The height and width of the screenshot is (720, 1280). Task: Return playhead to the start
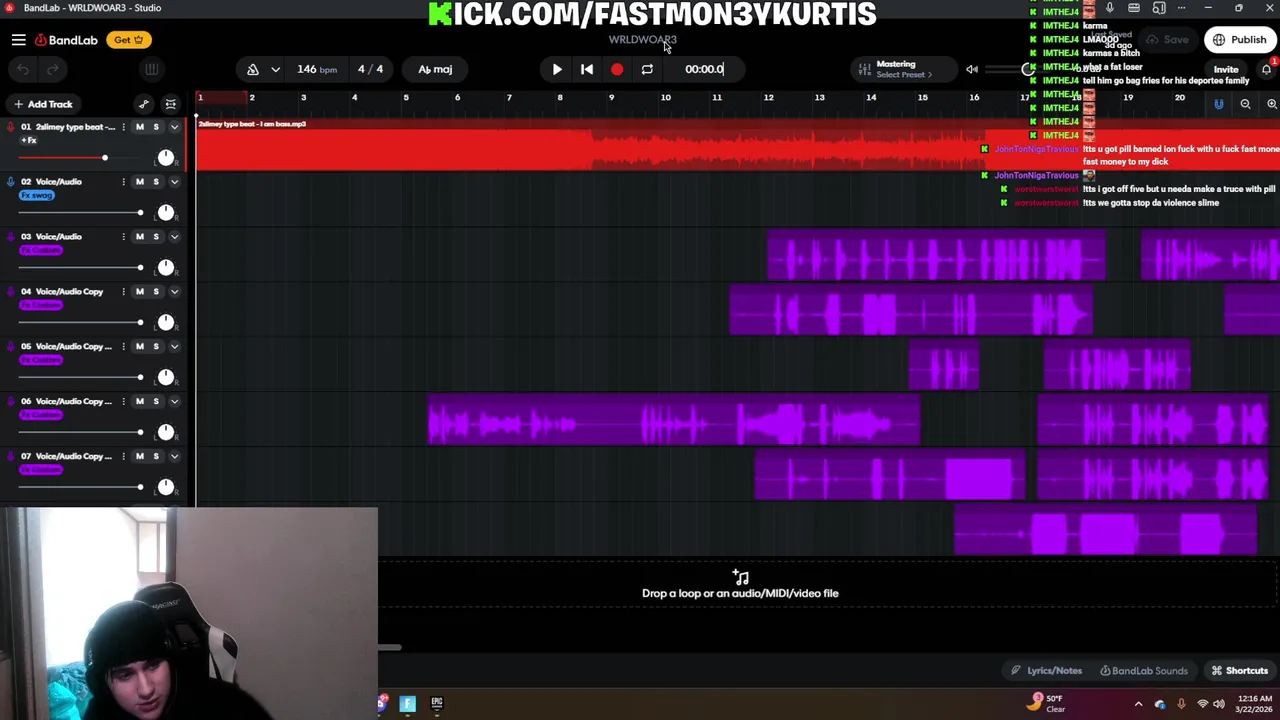pyautogui.click(x=587, y=69)
